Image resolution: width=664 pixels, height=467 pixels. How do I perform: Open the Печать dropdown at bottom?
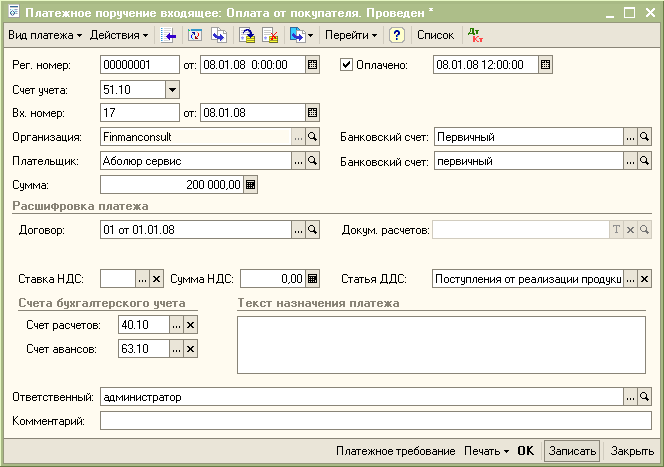click(x=486, y=451)
